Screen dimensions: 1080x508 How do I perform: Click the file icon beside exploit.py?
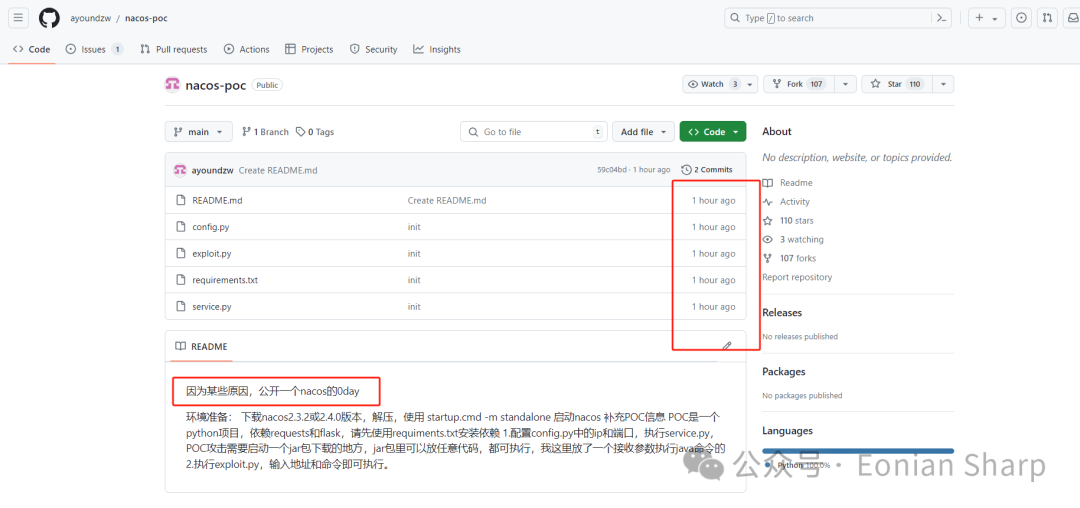(180, 253)
